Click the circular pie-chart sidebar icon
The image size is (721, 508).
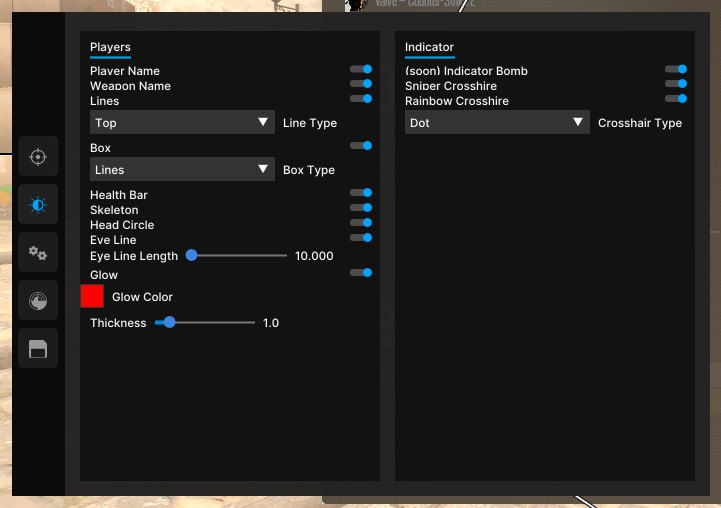38,300
